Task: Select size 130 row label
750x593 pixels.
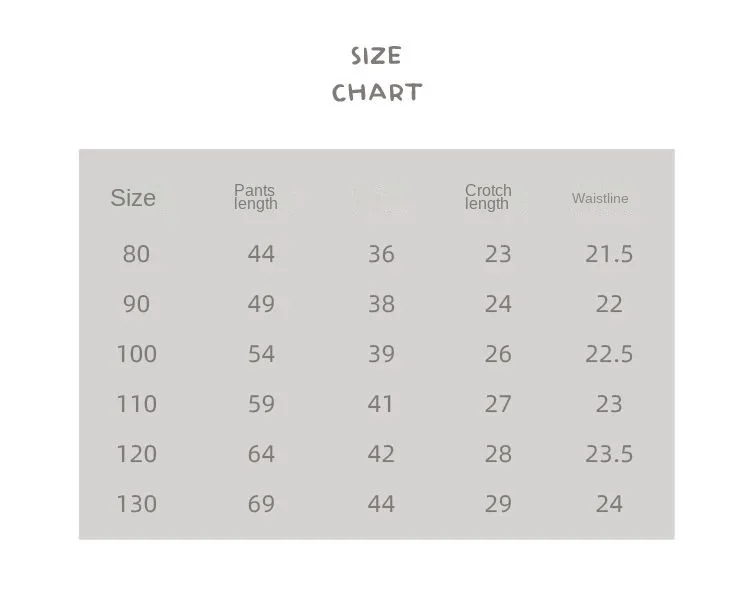Action: (137, 504)
